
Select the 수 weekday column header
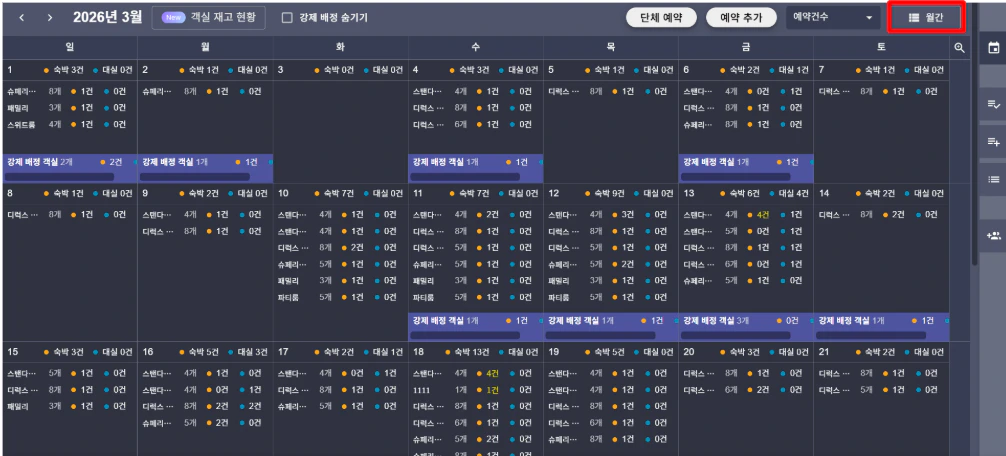(x=475, y=47)
